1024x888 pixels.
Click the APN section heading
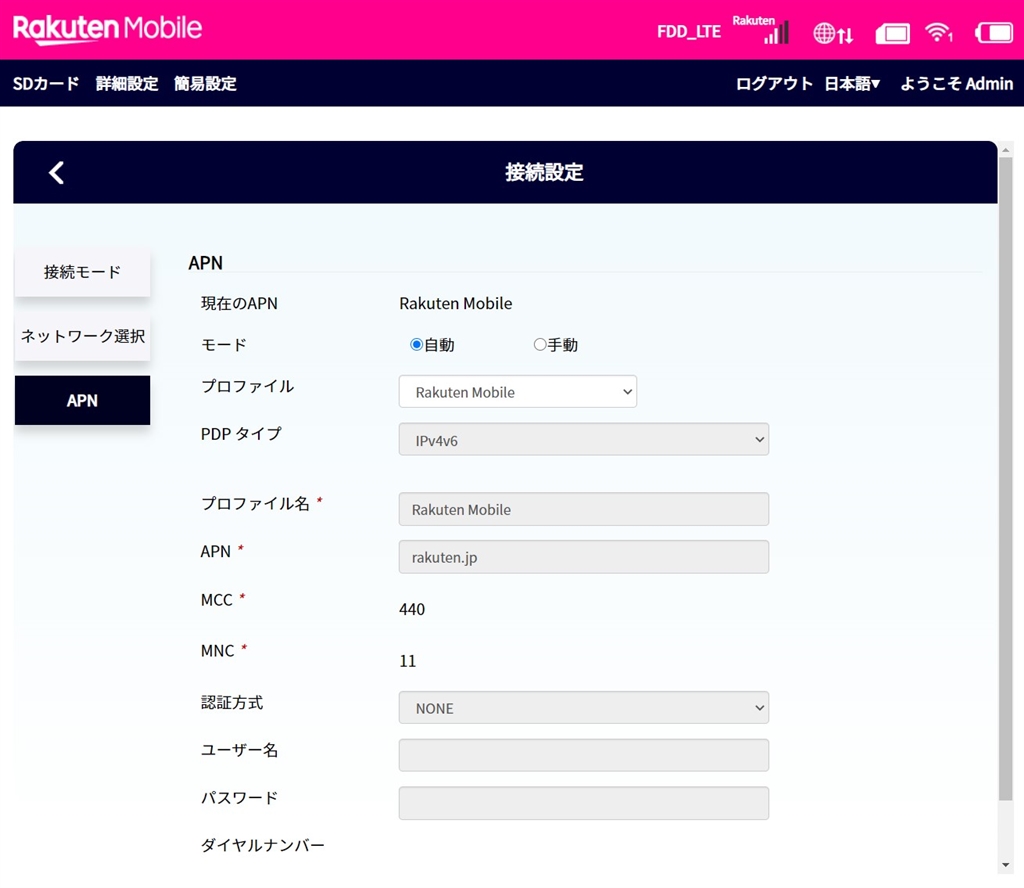[x=206, y=263]
